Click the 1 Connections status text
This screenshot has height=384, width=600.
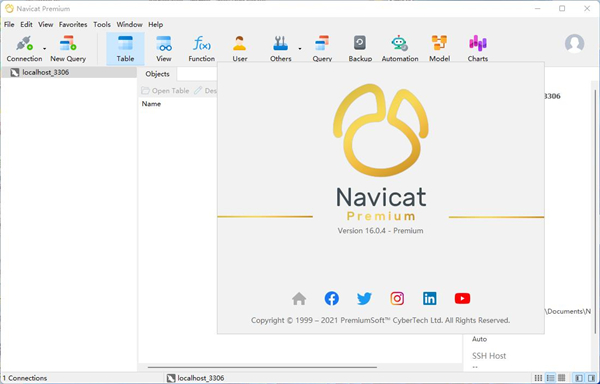point(25,378)
